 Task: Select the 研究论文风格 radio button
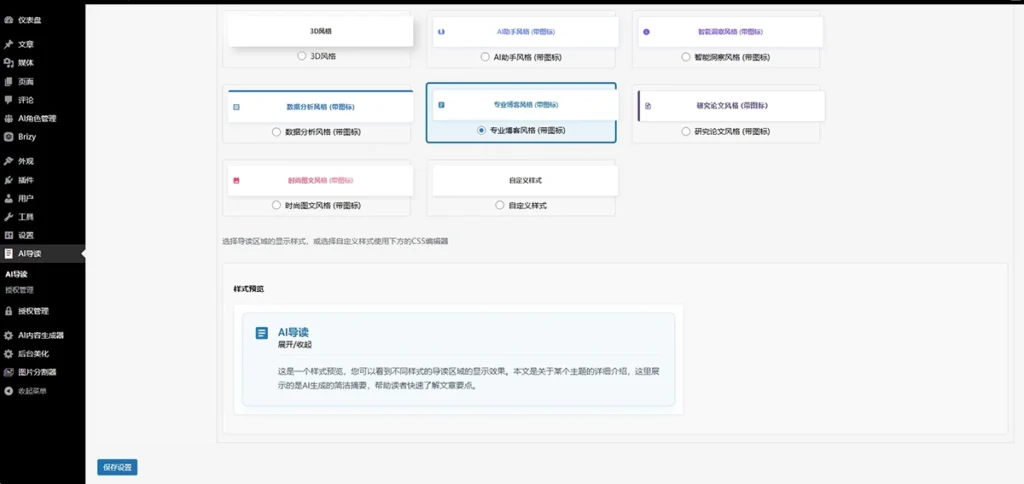point(685,131)
